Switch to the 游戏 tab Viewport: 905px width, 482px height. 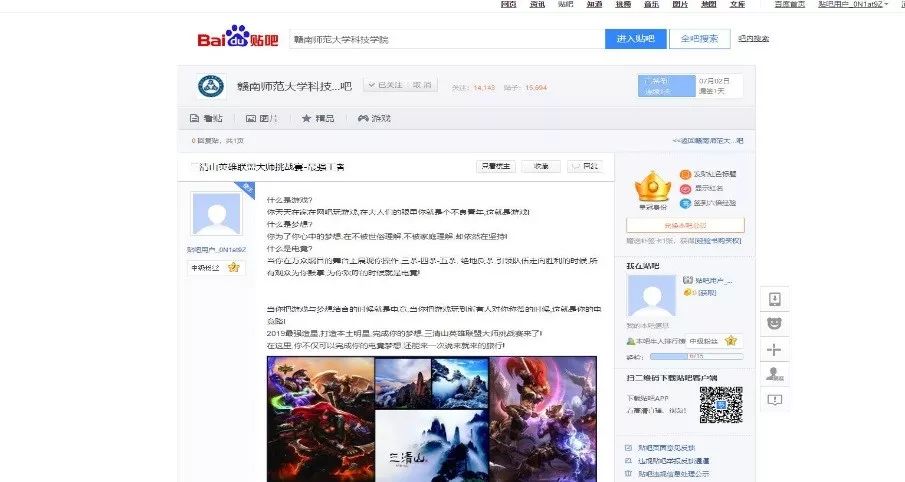374,118
